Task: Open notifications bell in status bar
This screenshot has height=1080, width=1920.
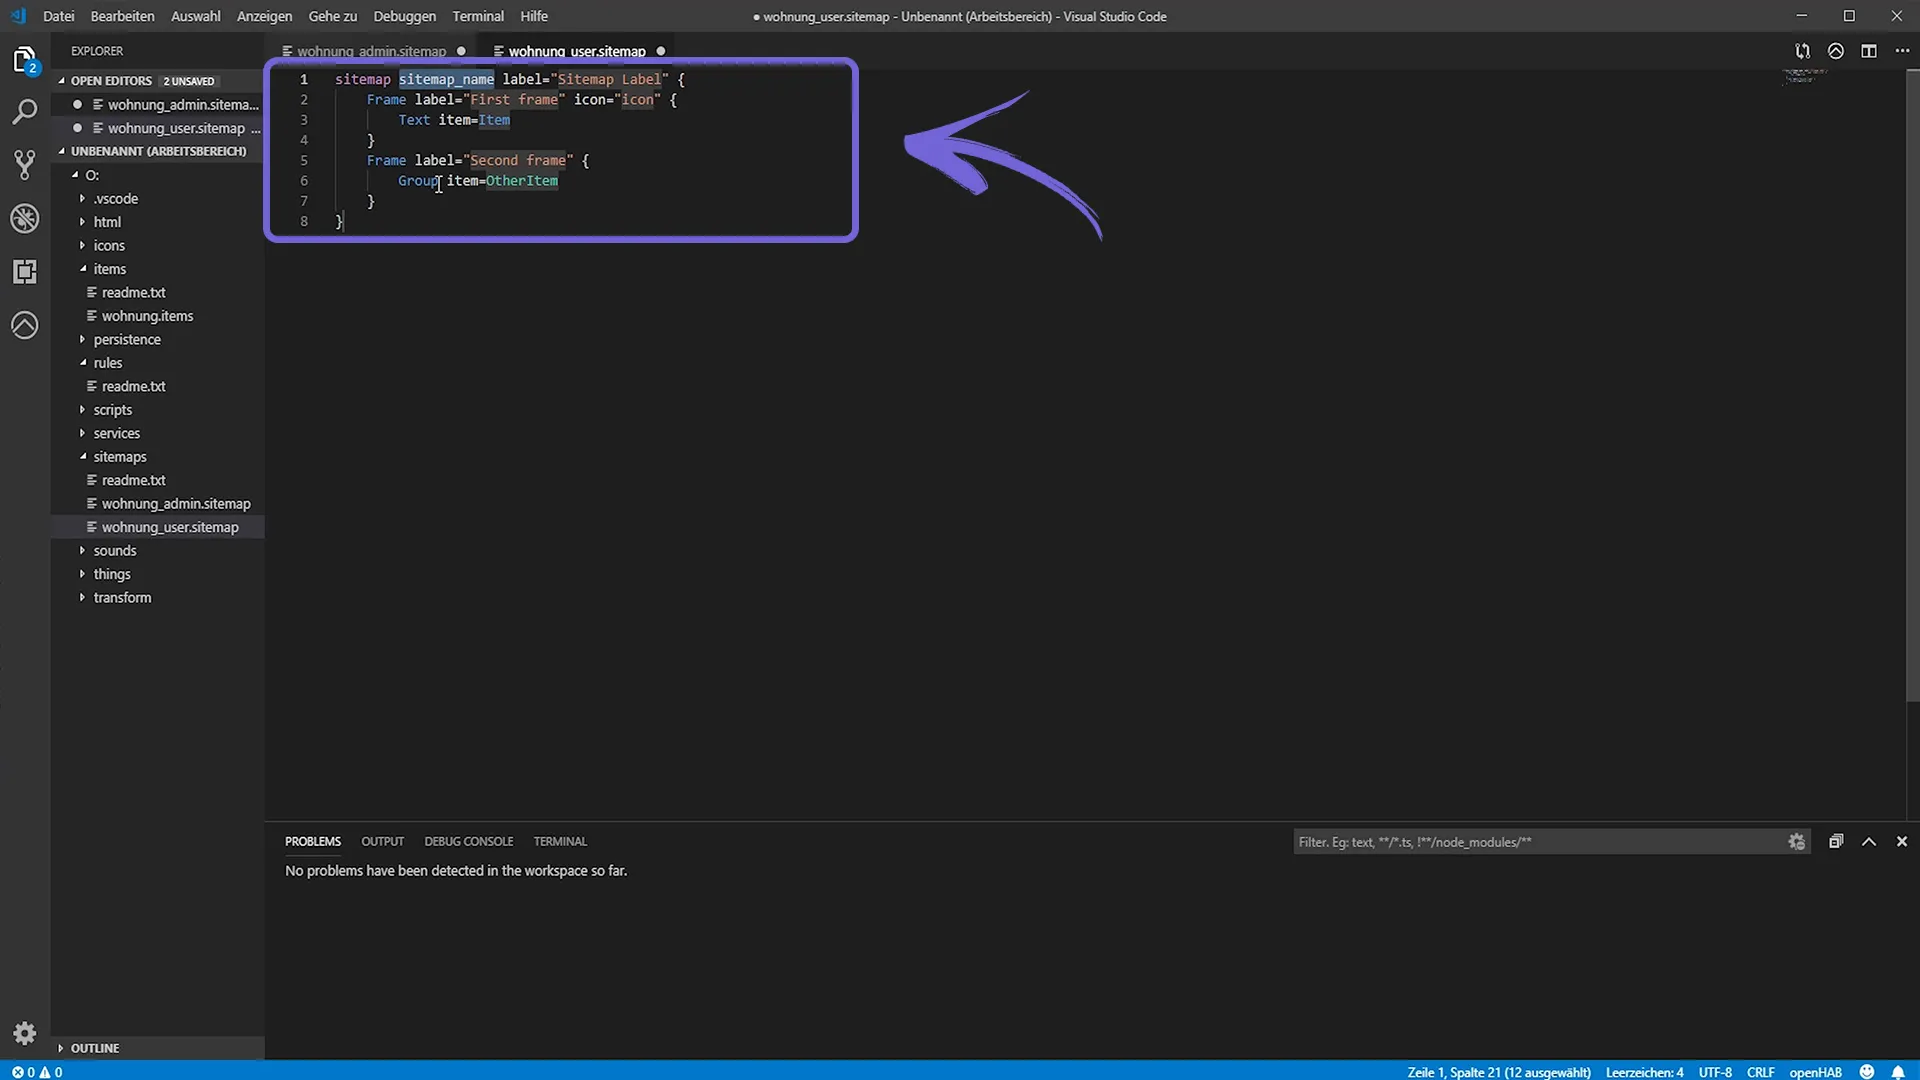Action: (1897, 1072)
